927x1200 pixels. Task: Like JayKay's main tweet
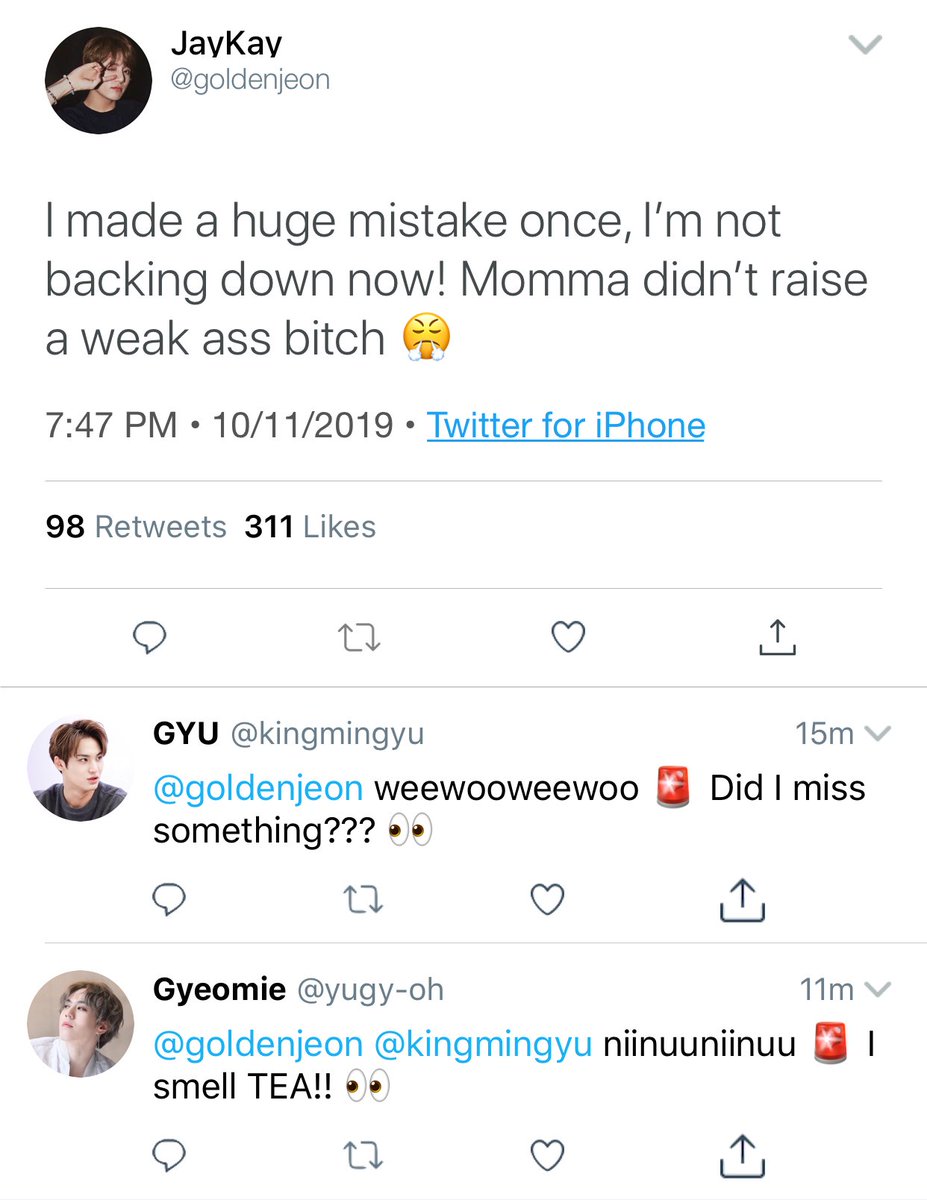tap(568, 637)
